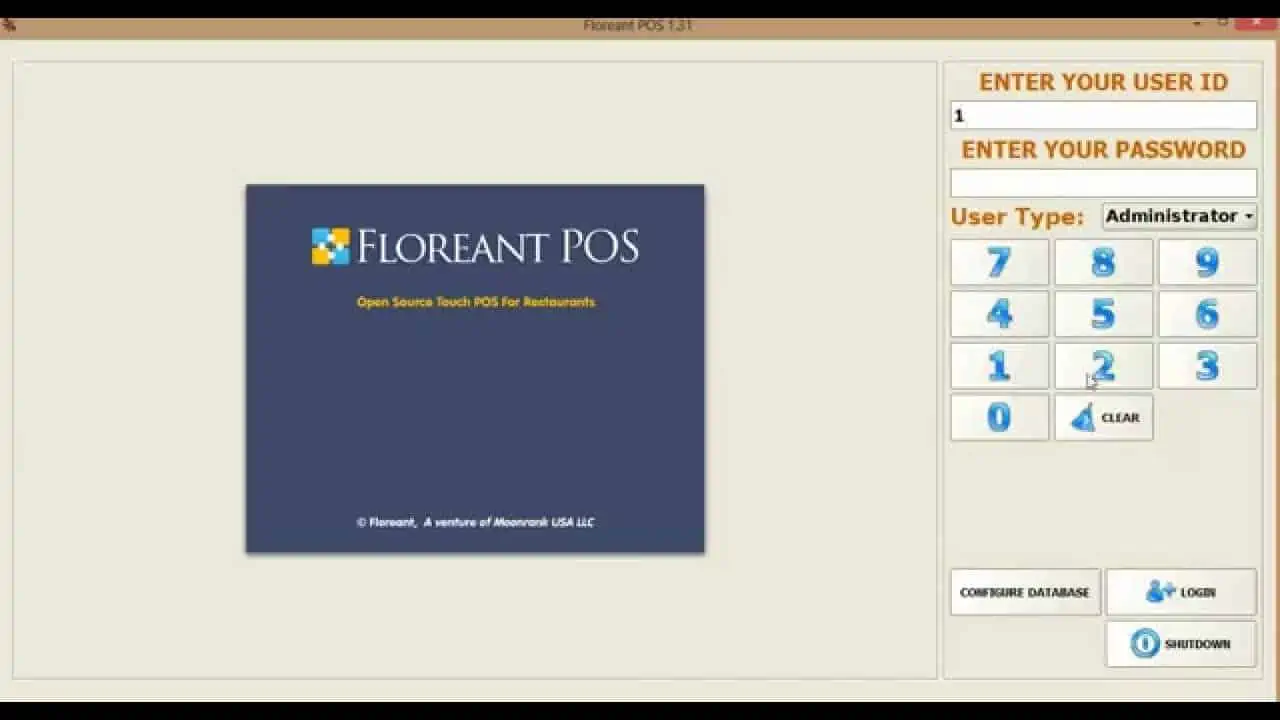
Task: Tap keypad digit 0
Action: 999,417
